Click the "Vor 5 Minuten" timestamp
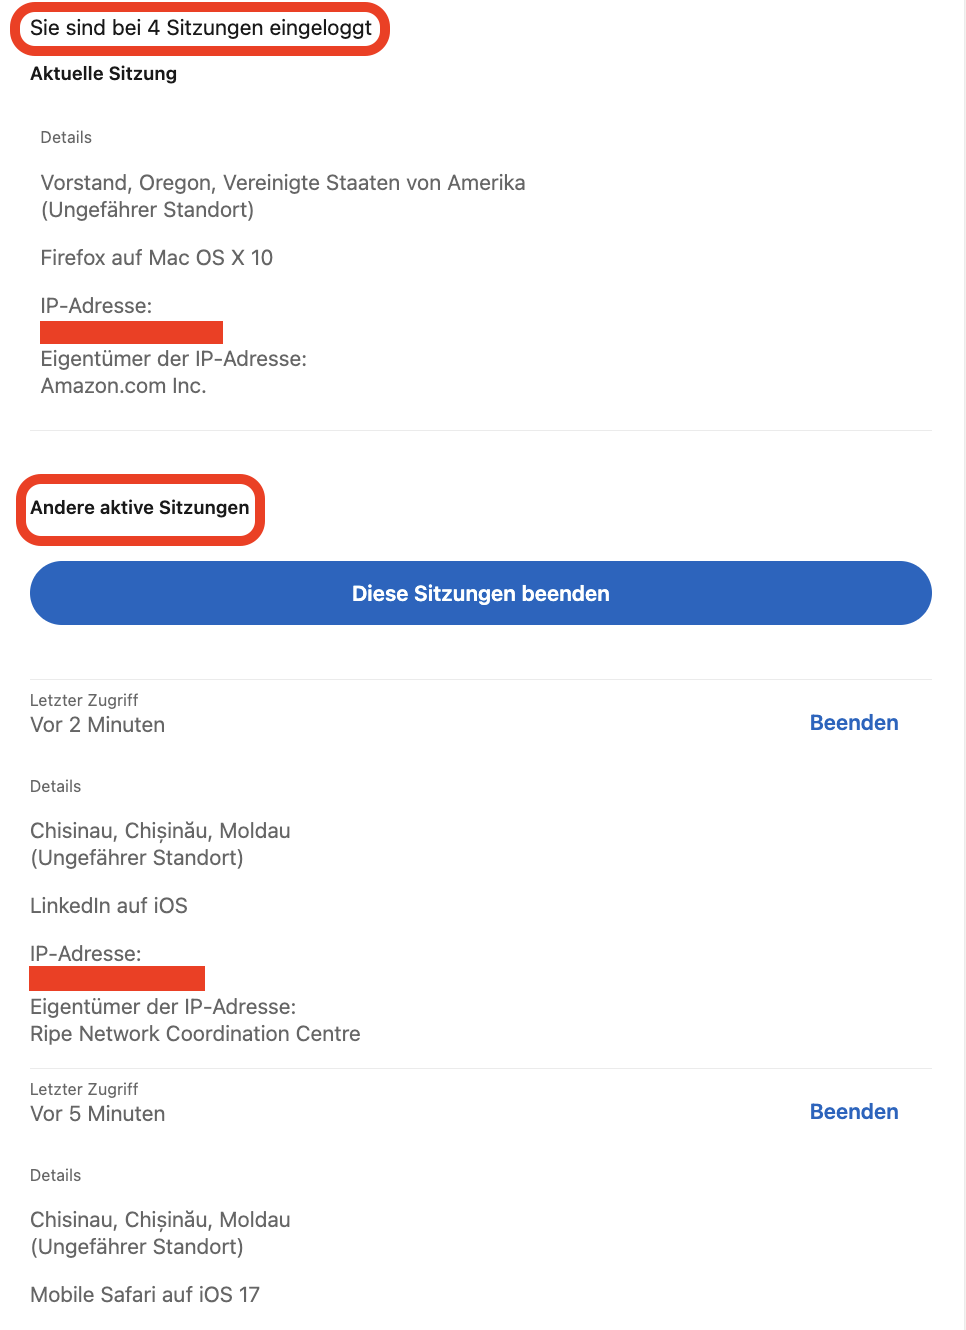Viewport: 966px width, 1330px height. click(97, 1113)
